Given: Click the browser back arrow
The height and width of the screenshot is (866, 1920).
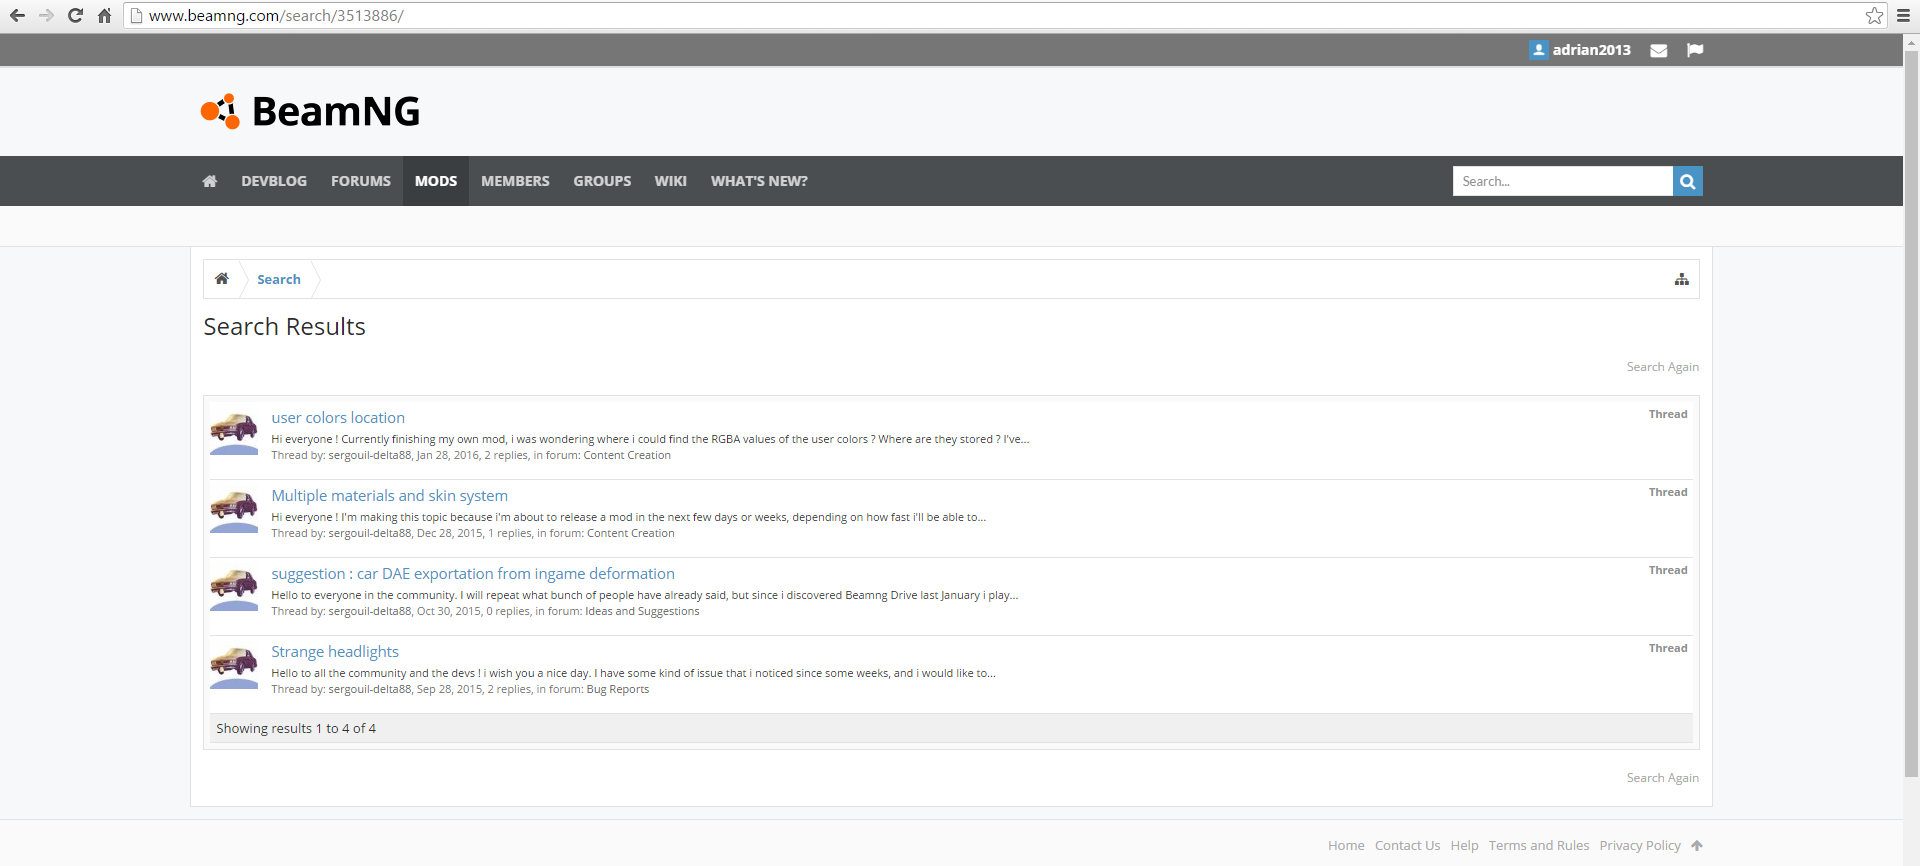Looking at the screenshot, I should (17, 15).
